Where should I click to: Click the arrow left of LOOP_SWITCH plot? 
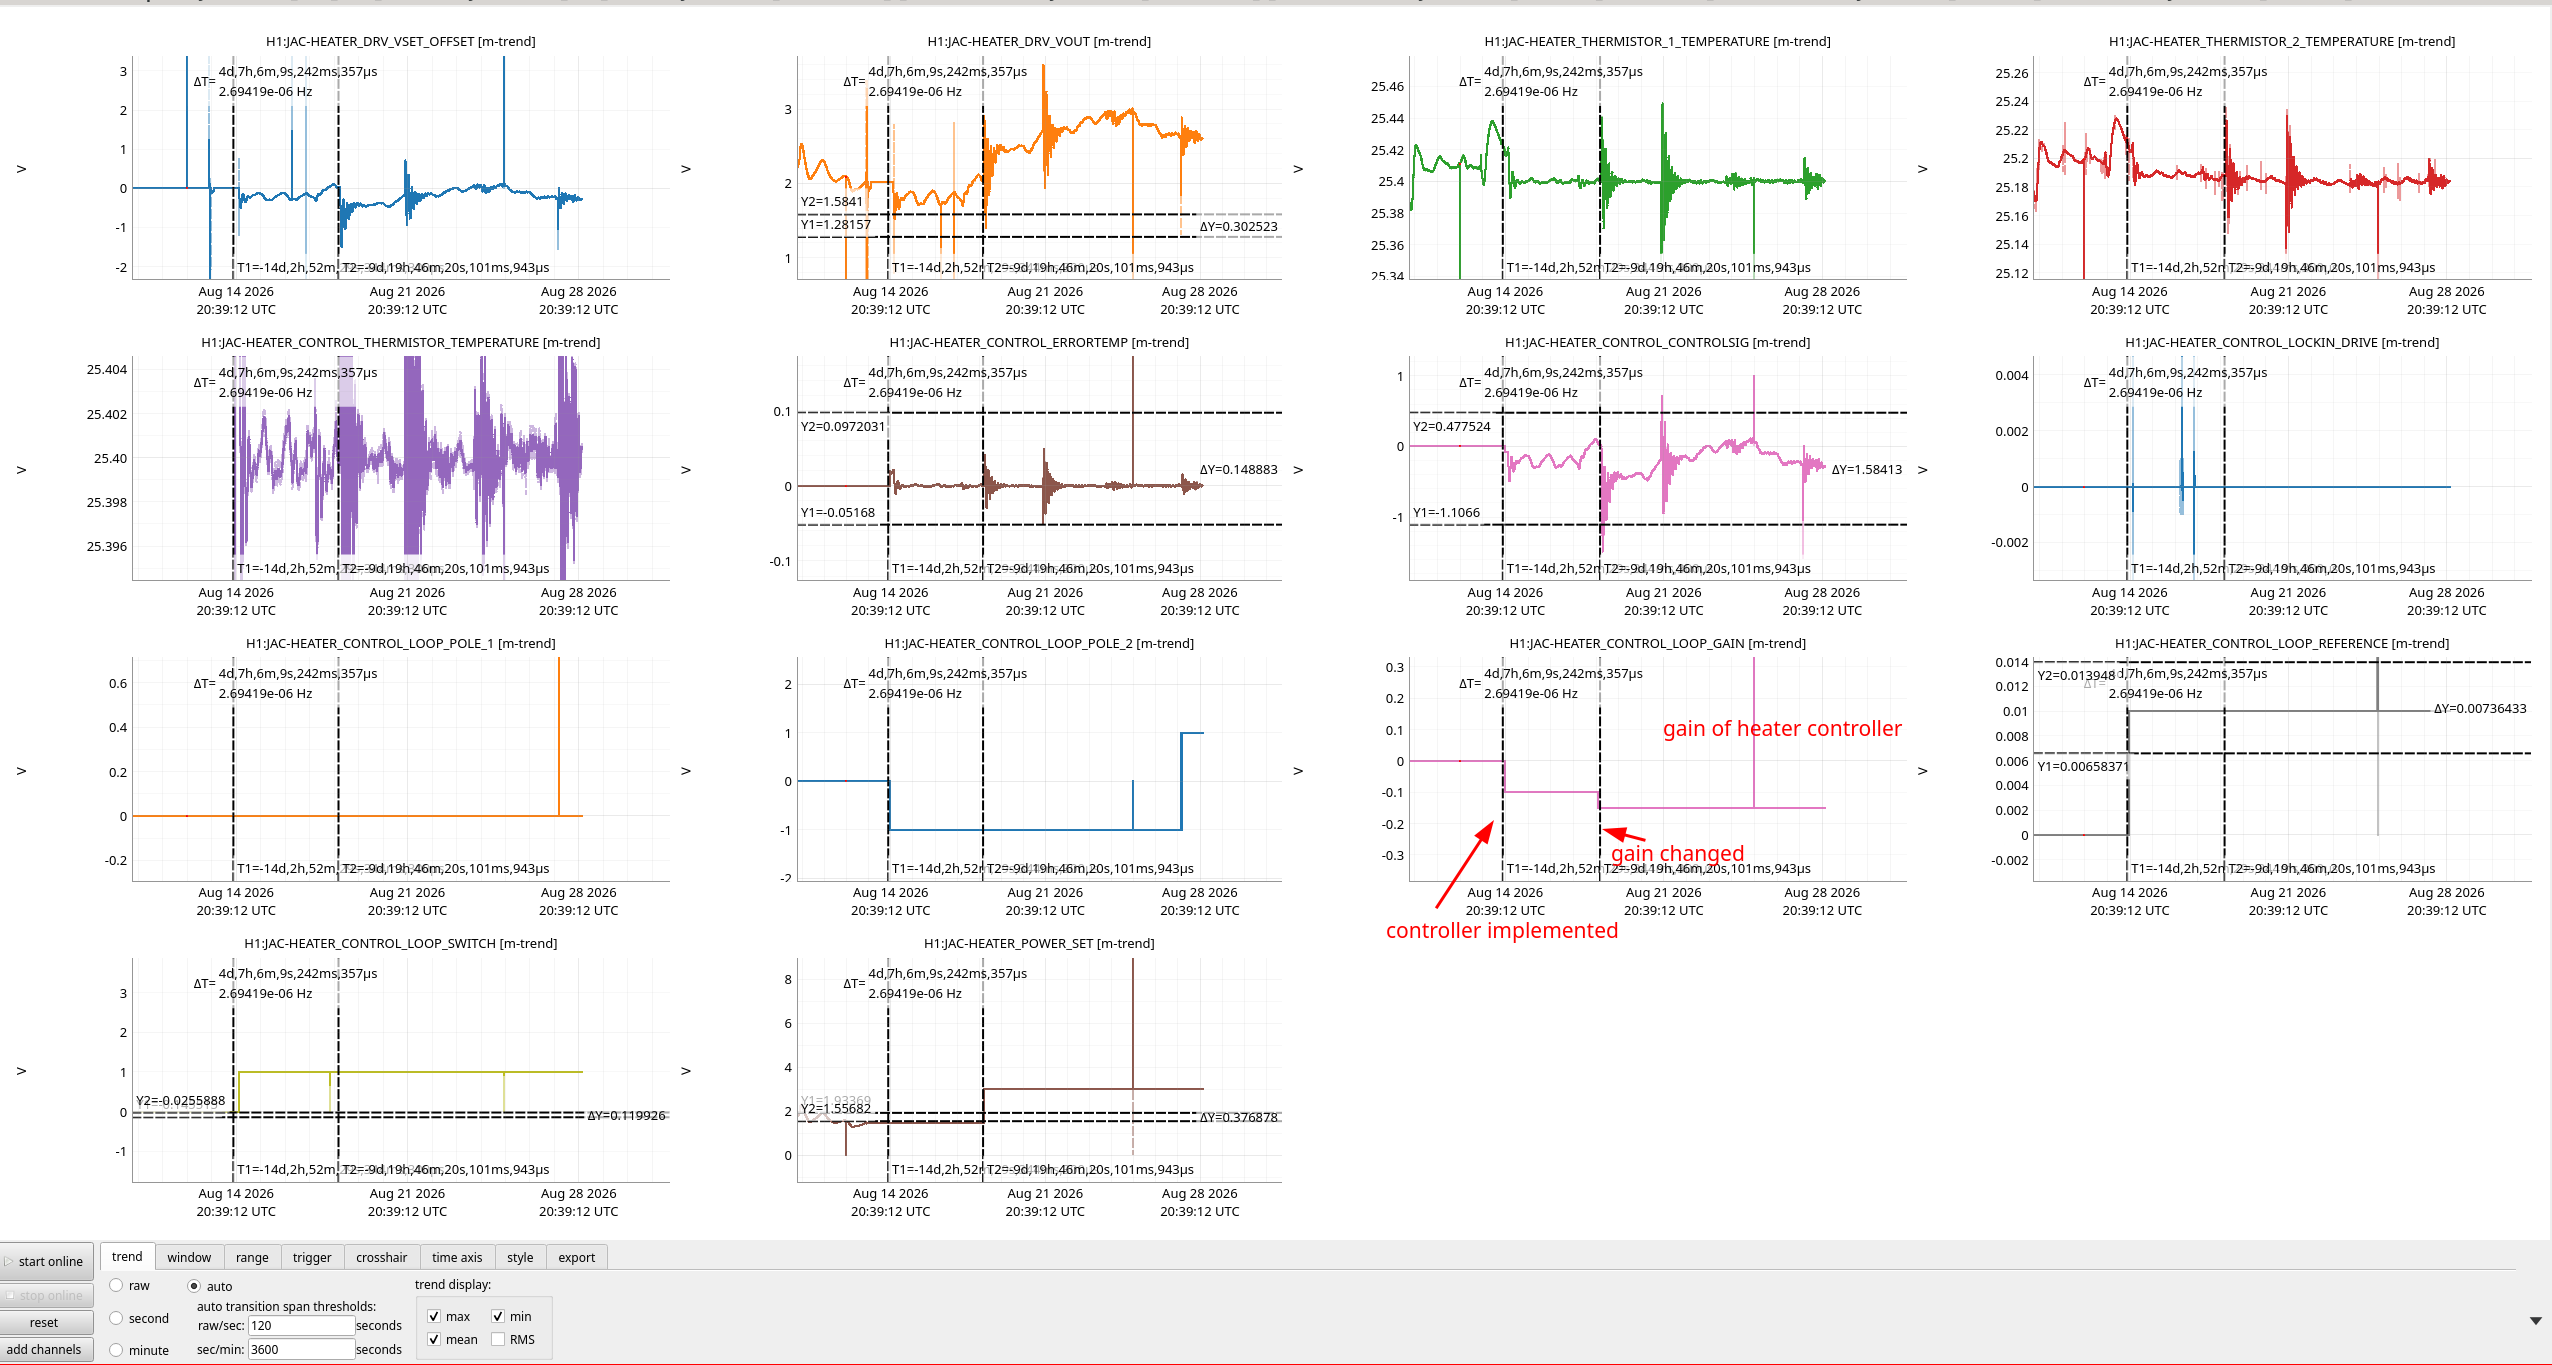pyautogui.click(x=21, y=1071)
